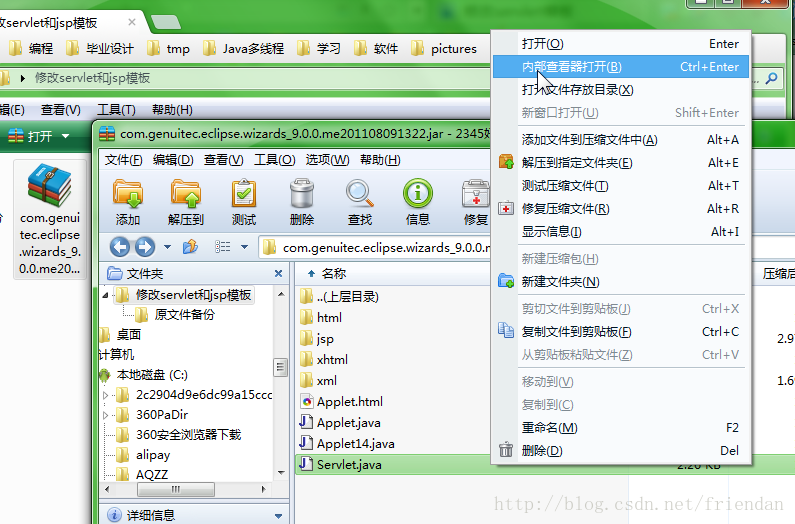Click the archive path address field
Screen dimensions: 795x524
375,248
